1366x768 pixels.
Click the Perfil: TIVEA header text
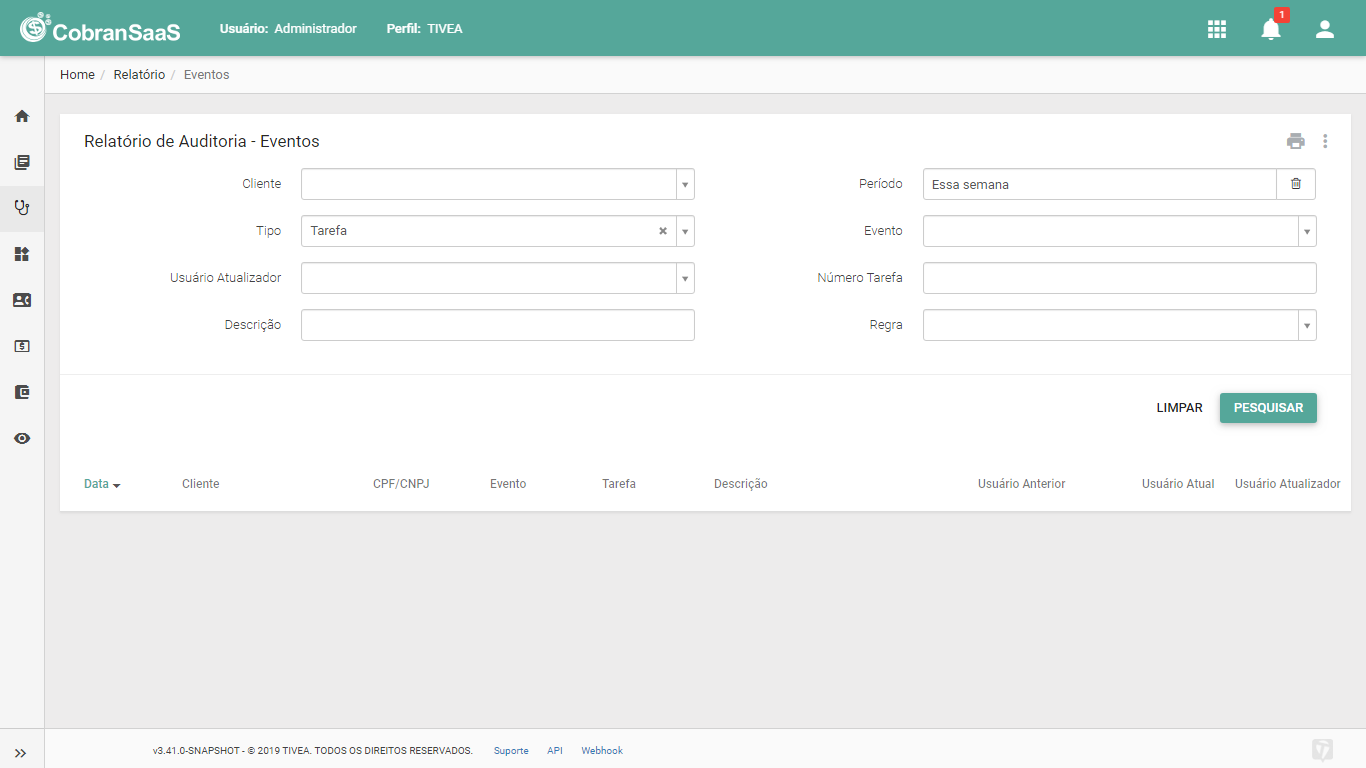point(425,29)
